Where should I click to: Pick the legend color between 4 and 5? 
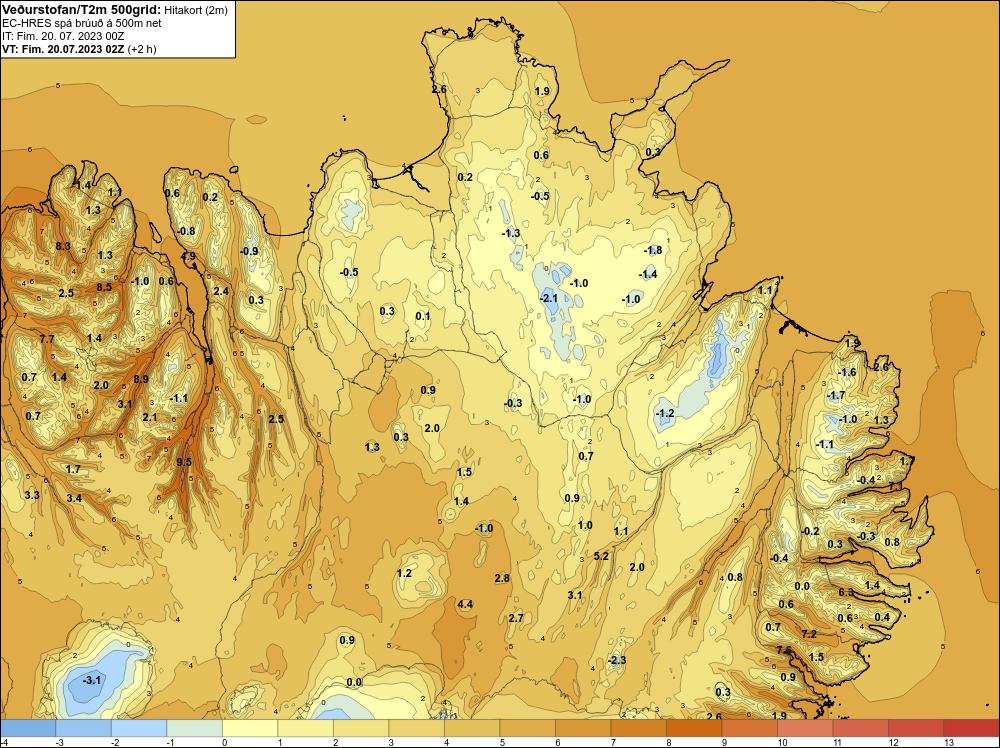click(x=471, y=728)
